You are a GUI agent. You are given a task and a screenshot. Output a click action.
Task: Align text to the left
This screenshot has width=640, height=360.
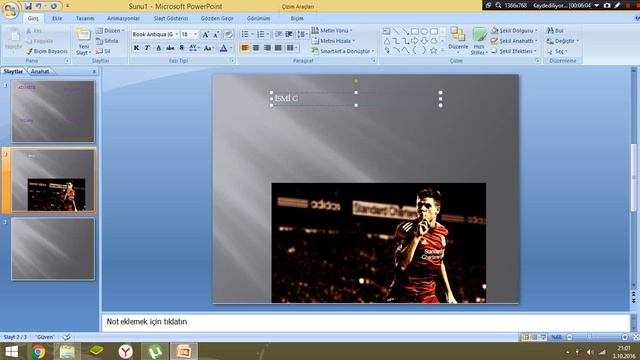point(245,48)
